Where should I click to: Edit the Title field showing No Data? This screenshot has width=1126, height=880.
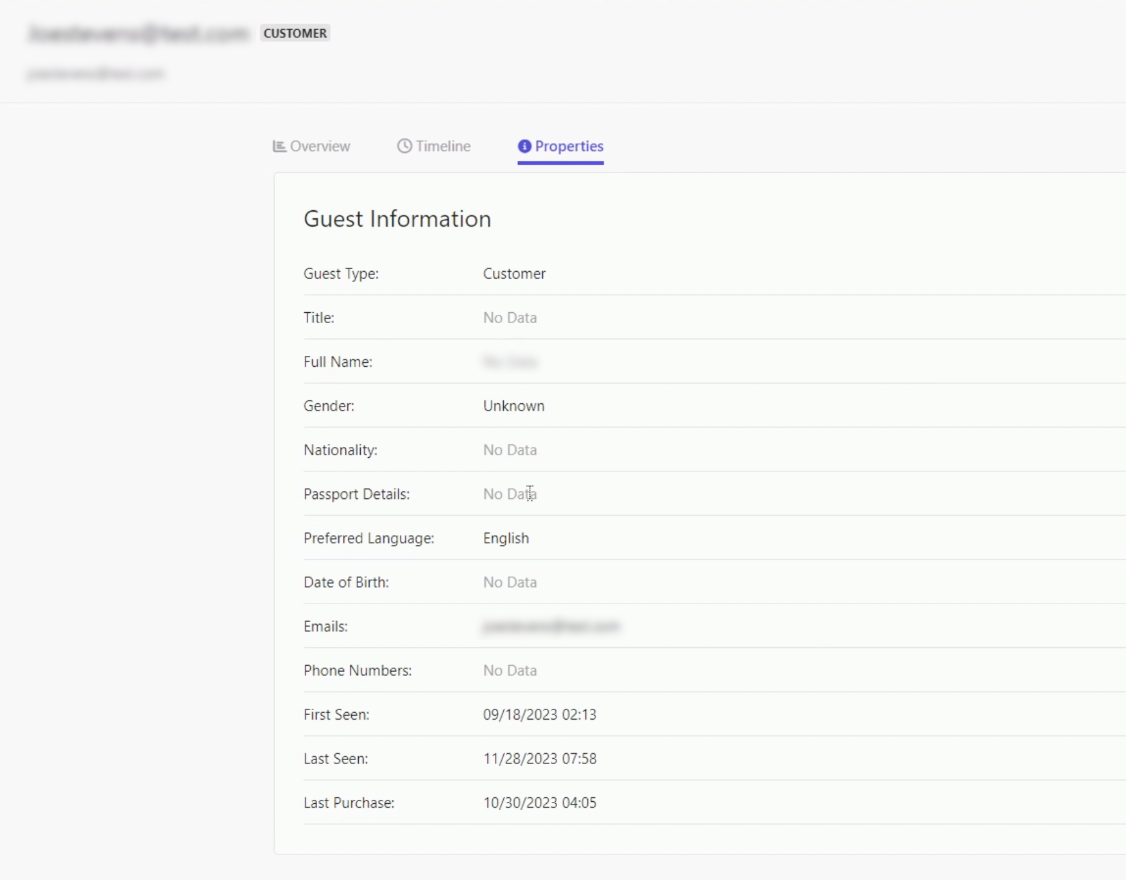click(x=509, y=317)
